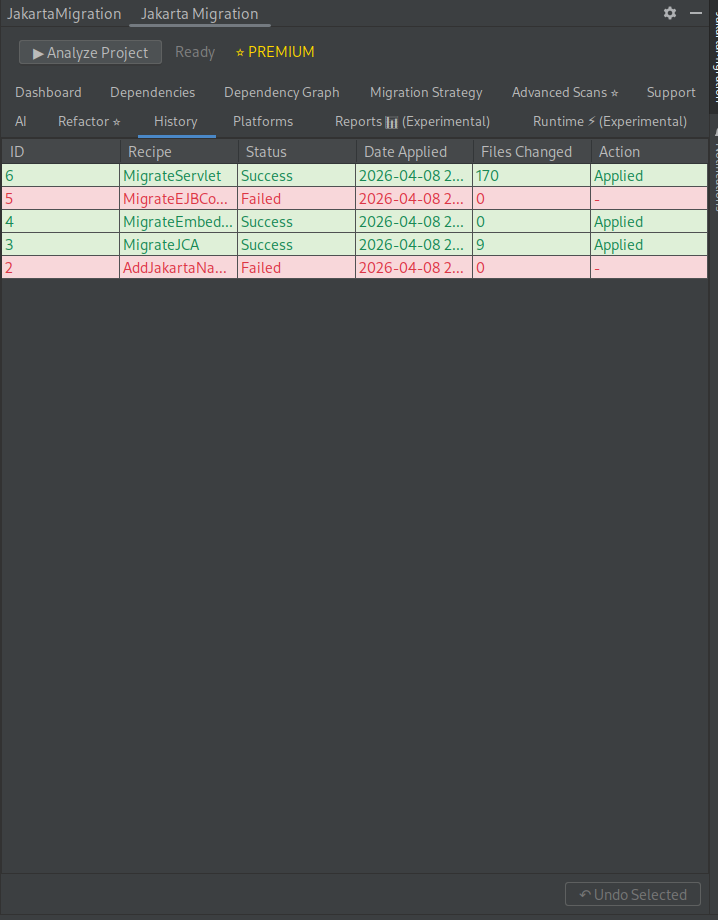Click ID cell 5

pos(60,199)
